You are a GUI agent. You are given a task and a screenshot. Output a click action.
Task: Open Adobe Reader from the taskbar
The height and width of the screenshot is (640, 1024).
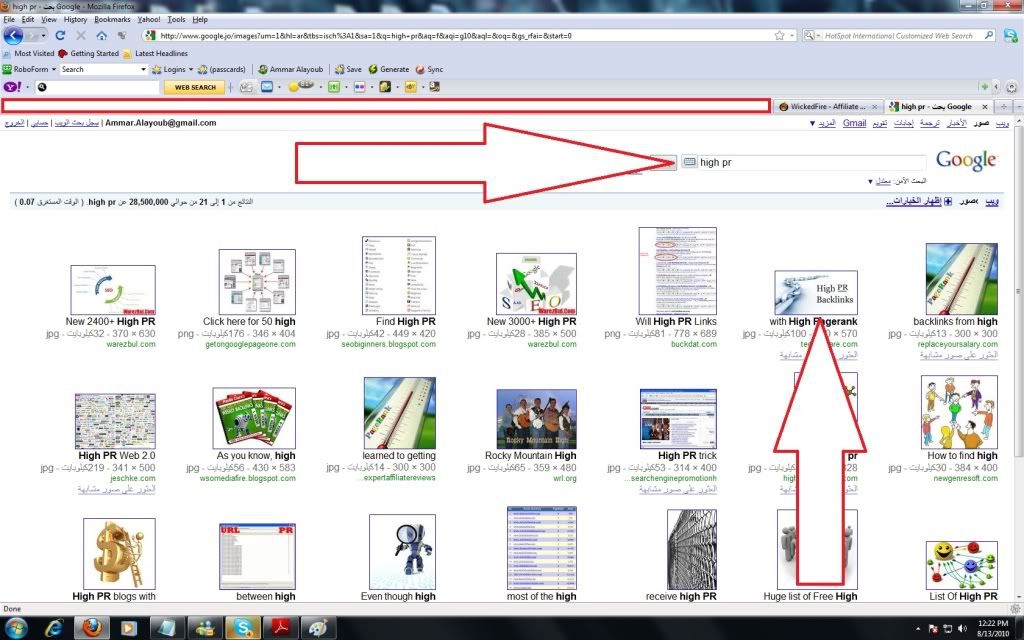pos(281,628)
